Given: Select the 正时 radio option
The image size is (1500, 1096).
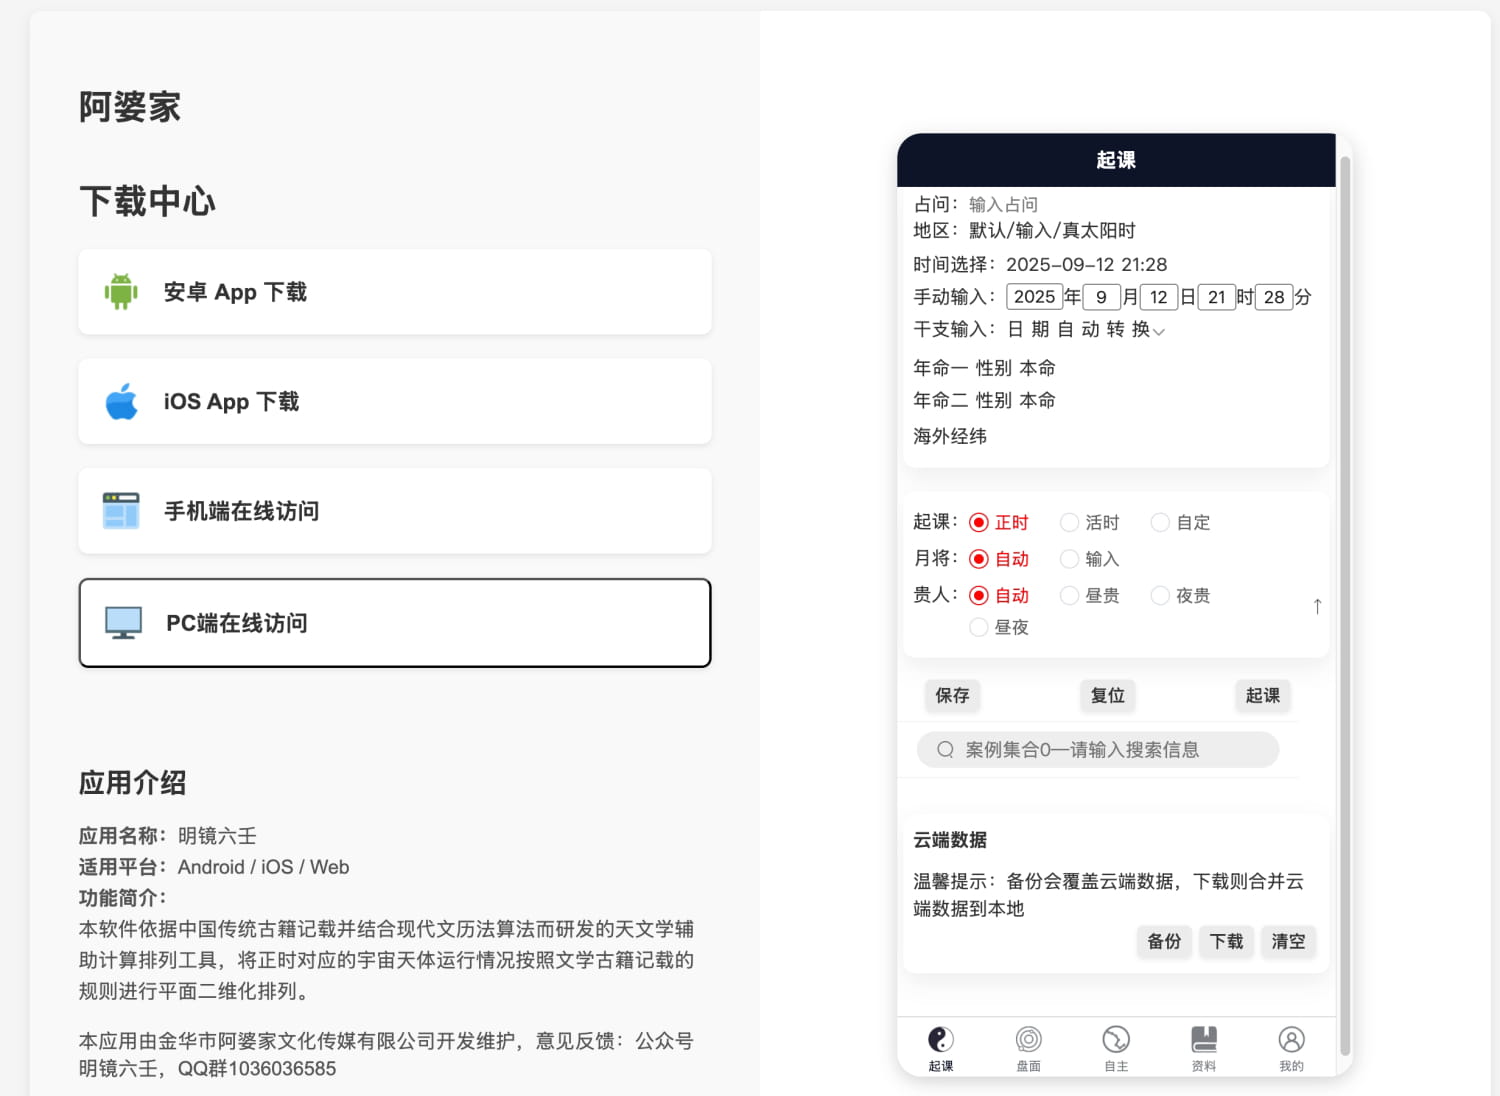Looking at the screenshot, I should pos(978,522).
